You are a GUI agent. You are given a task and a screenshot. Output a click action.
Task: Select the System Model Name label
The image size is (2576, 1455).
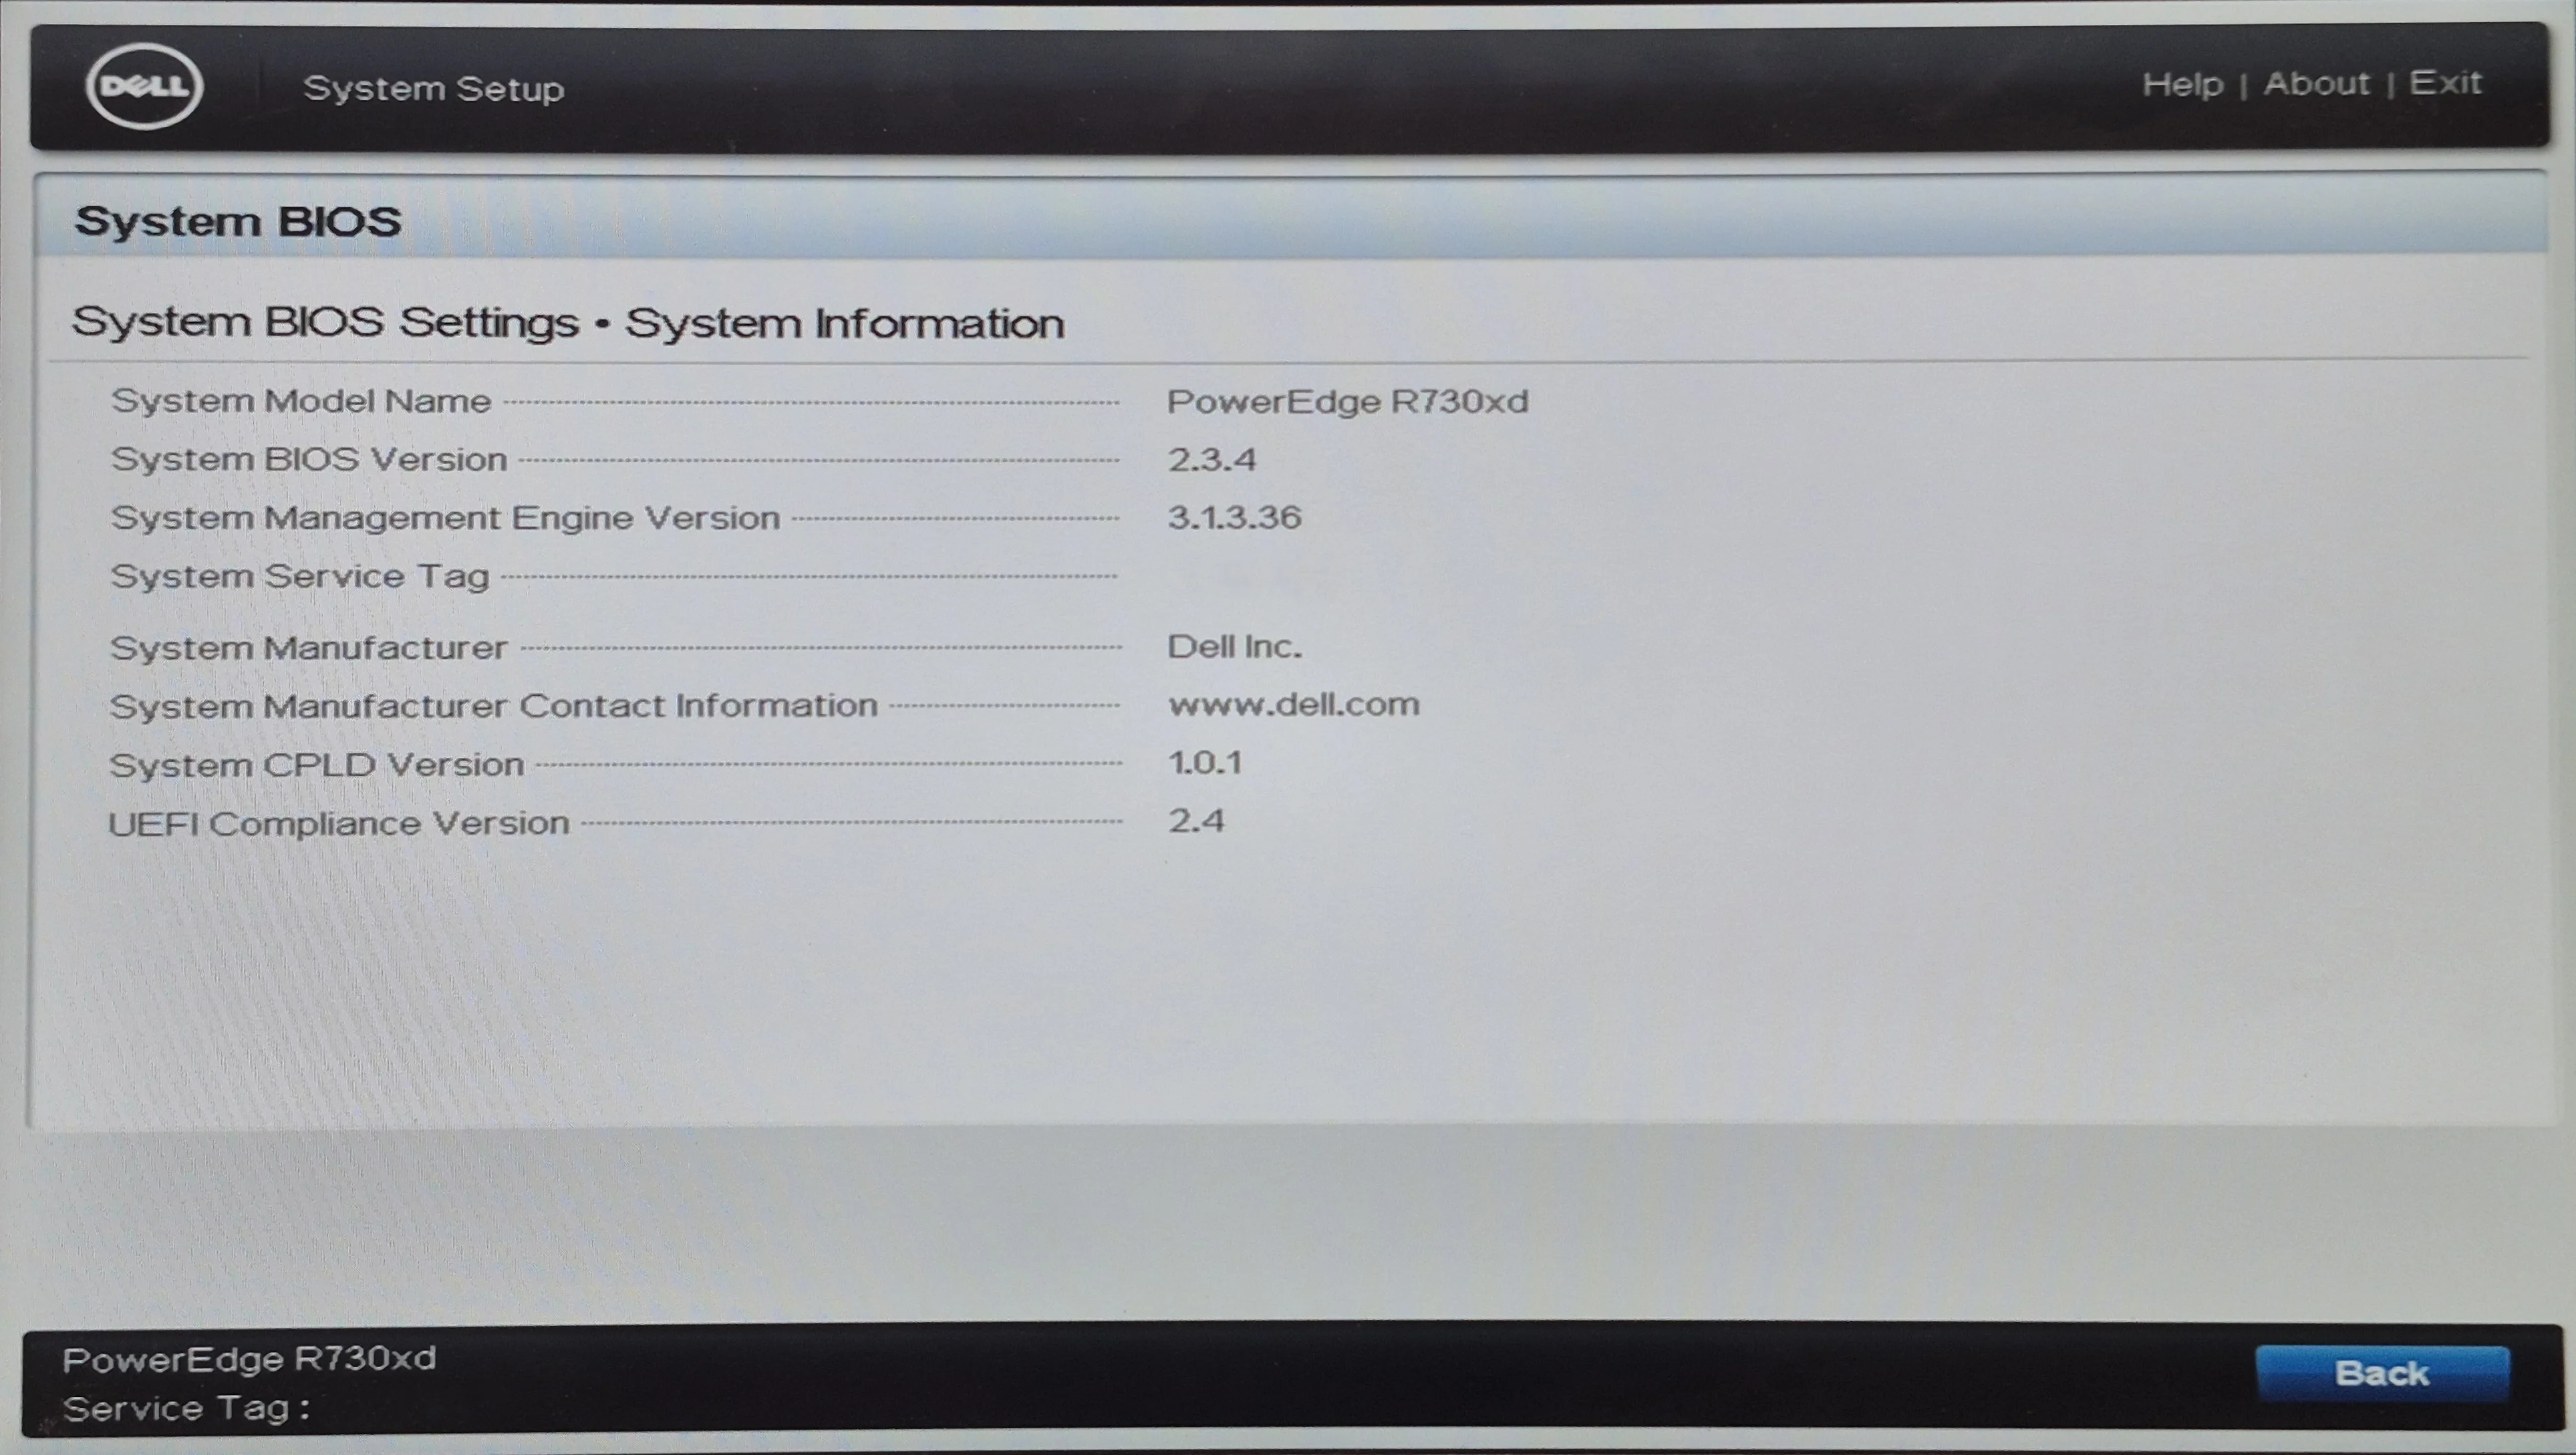click(301, 401)
